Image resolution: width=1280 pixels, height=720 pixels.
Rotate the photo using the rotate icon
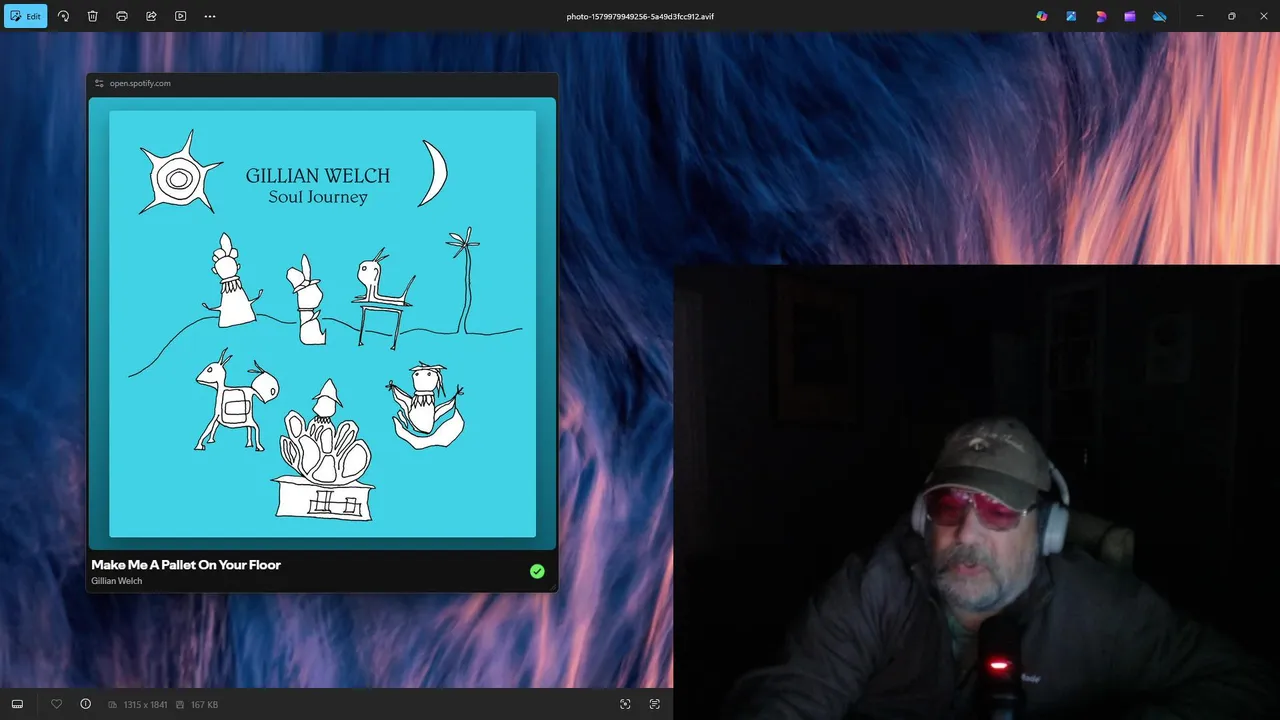[63, 16]
